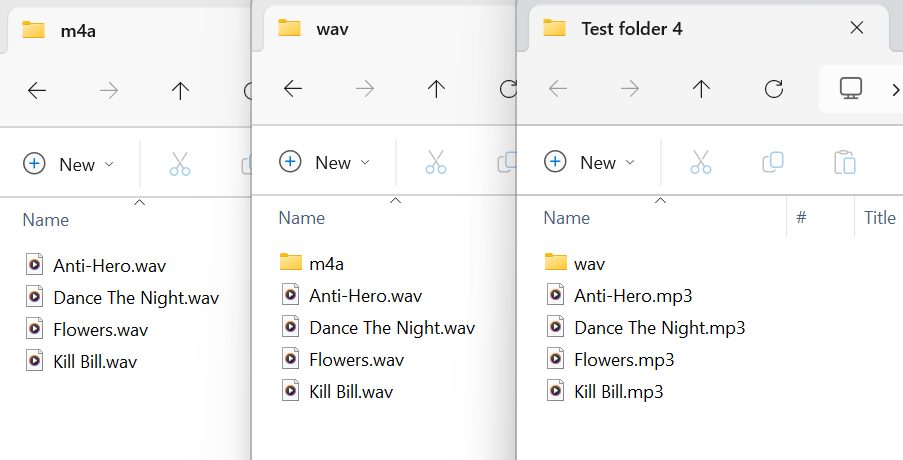Screen dimensions: 903x460
Task: Click the Title column header
Action: 880,218
